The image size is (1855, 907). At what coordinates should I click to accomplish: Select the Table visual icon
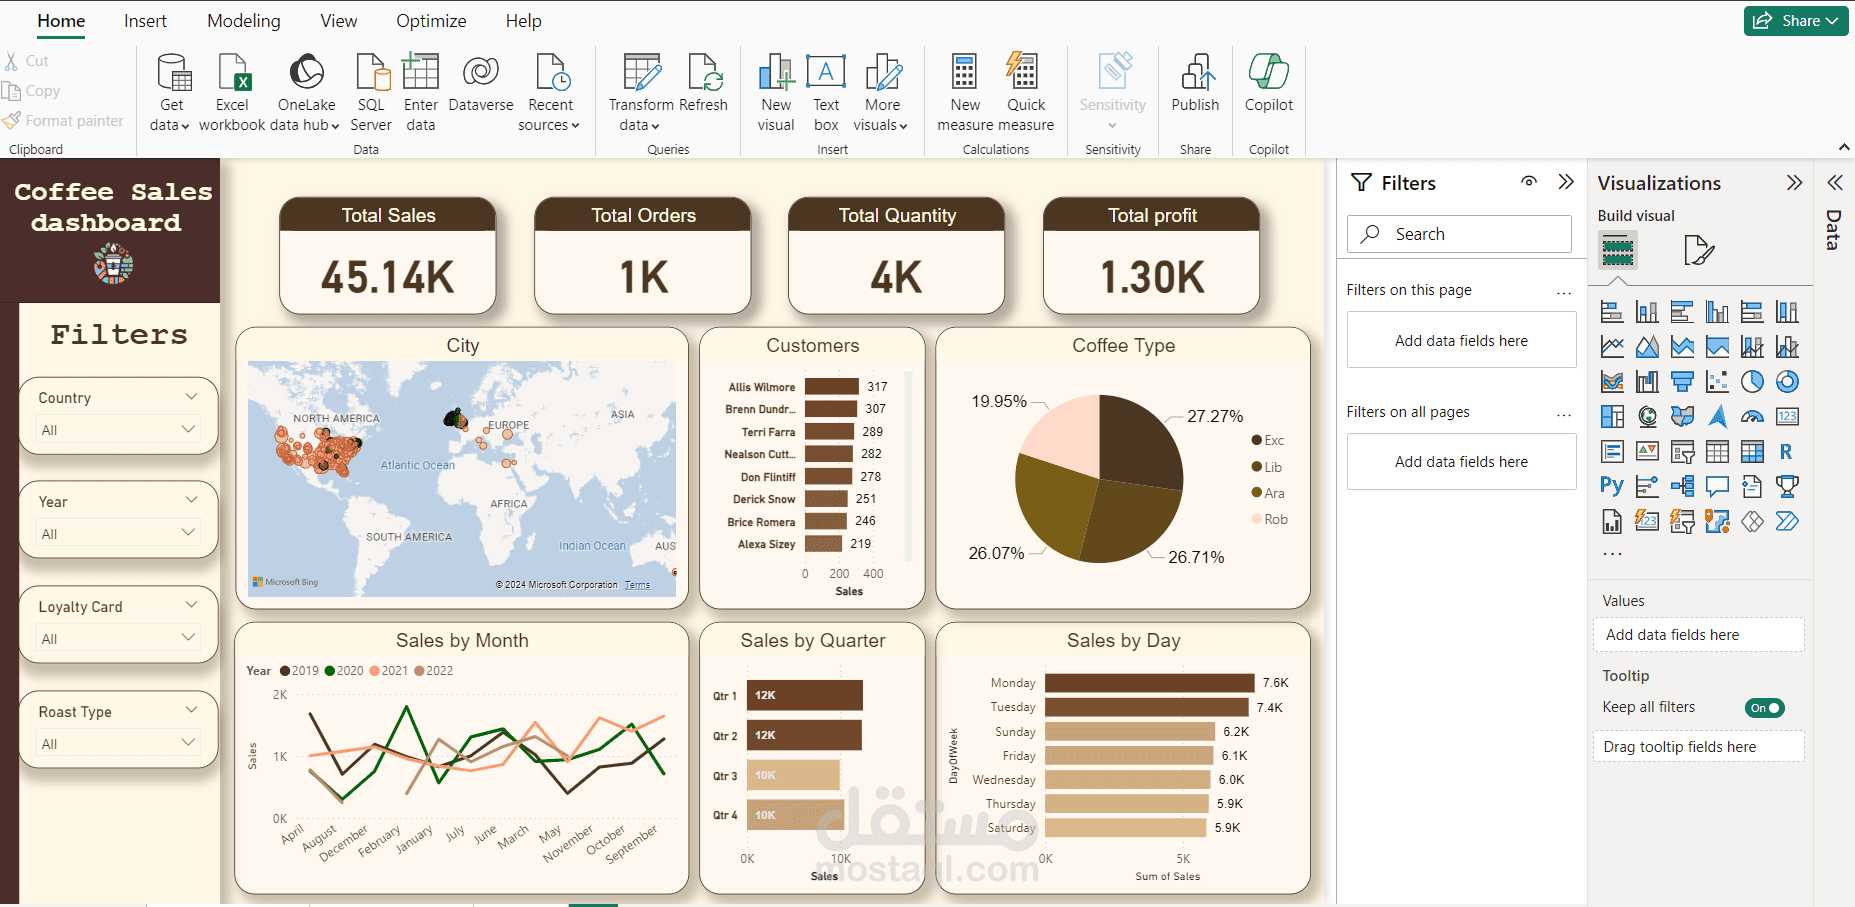tap(1716, 451)
